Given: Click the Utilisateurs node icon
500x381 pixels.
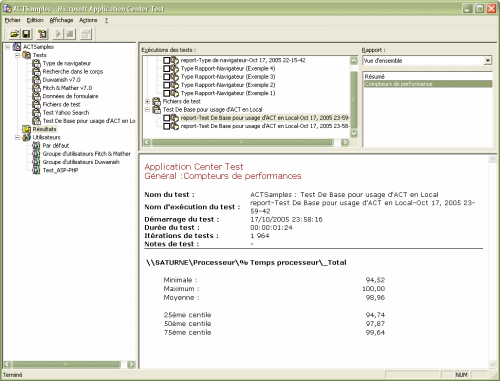Looking at the screenshot, I should click(x=27, y=137).
